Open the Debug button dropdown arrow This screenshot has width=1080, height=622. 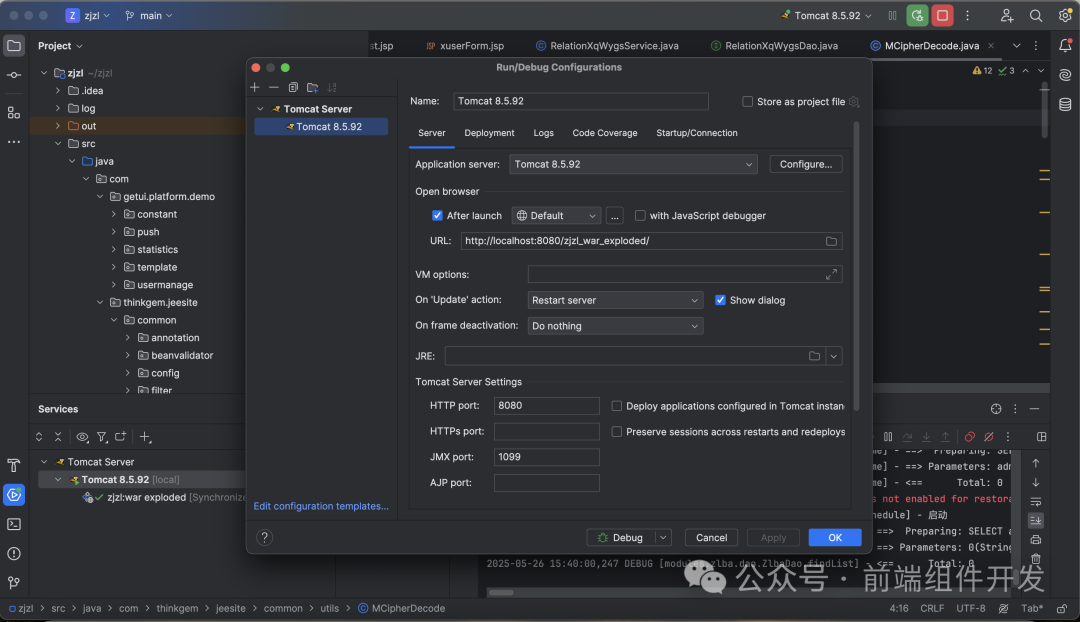click(x=663, y=537)
